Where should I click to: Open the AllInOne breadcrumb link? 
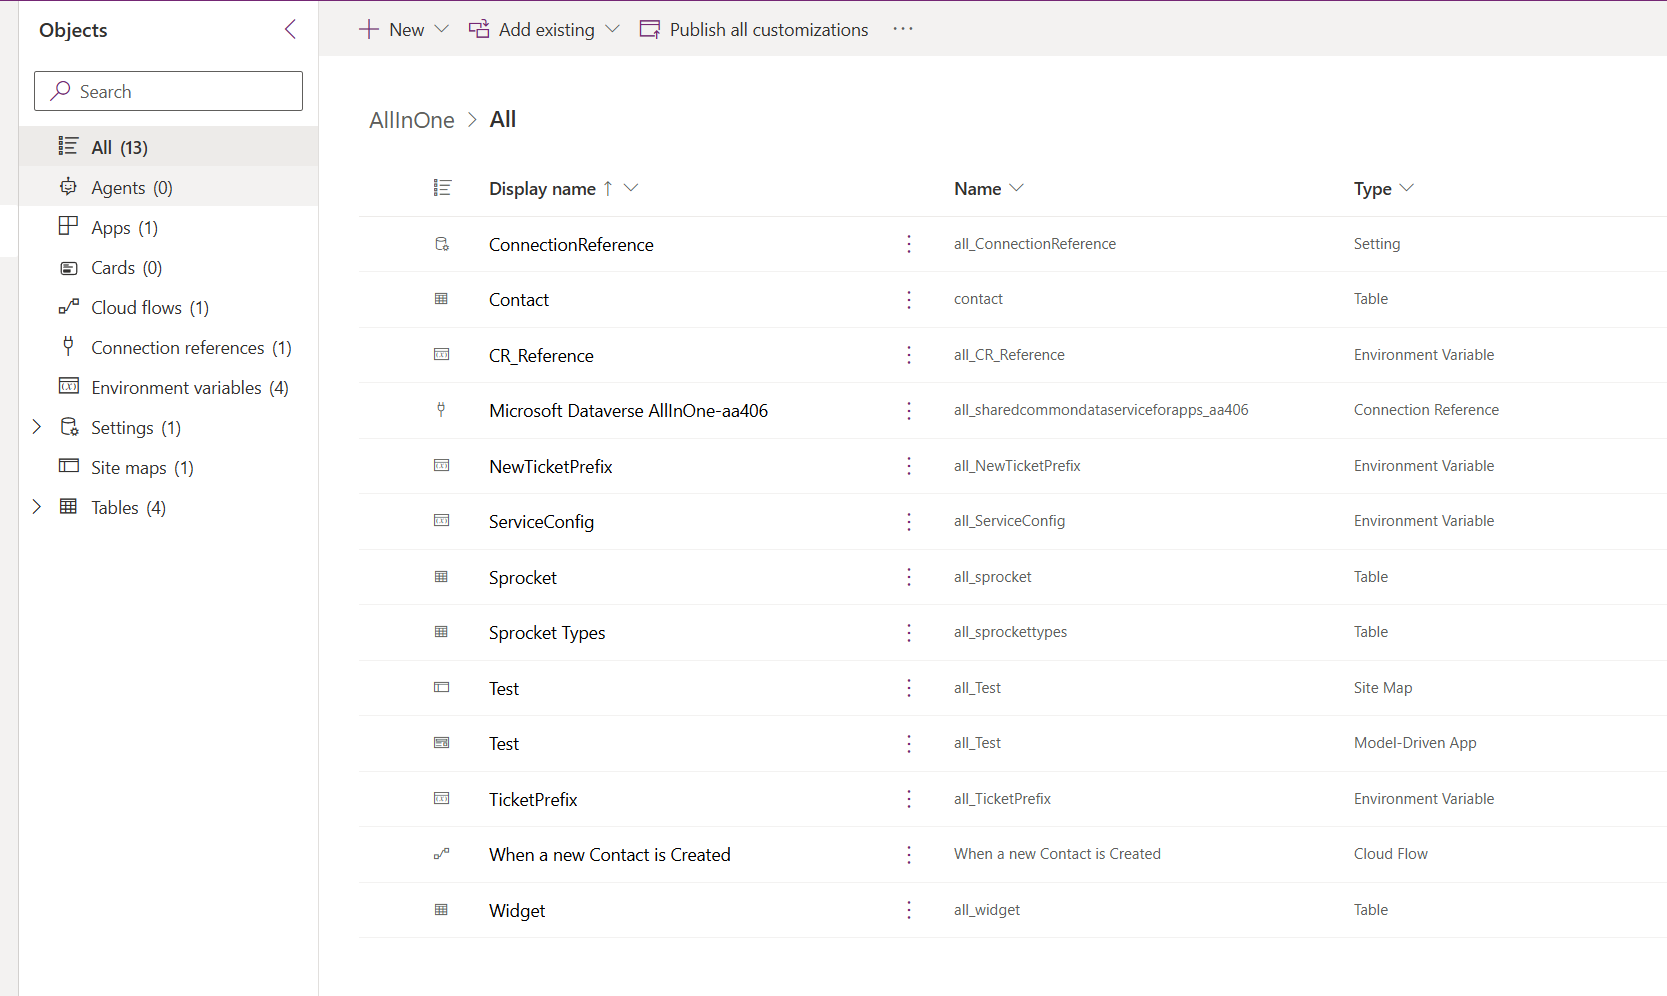pyautogui.click(x=411, y=119)
